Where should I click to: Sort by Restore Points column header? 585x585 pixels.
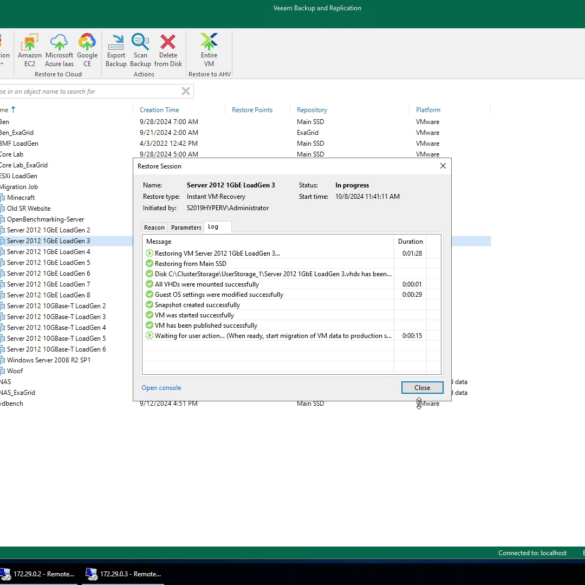(x=252, y=110)
